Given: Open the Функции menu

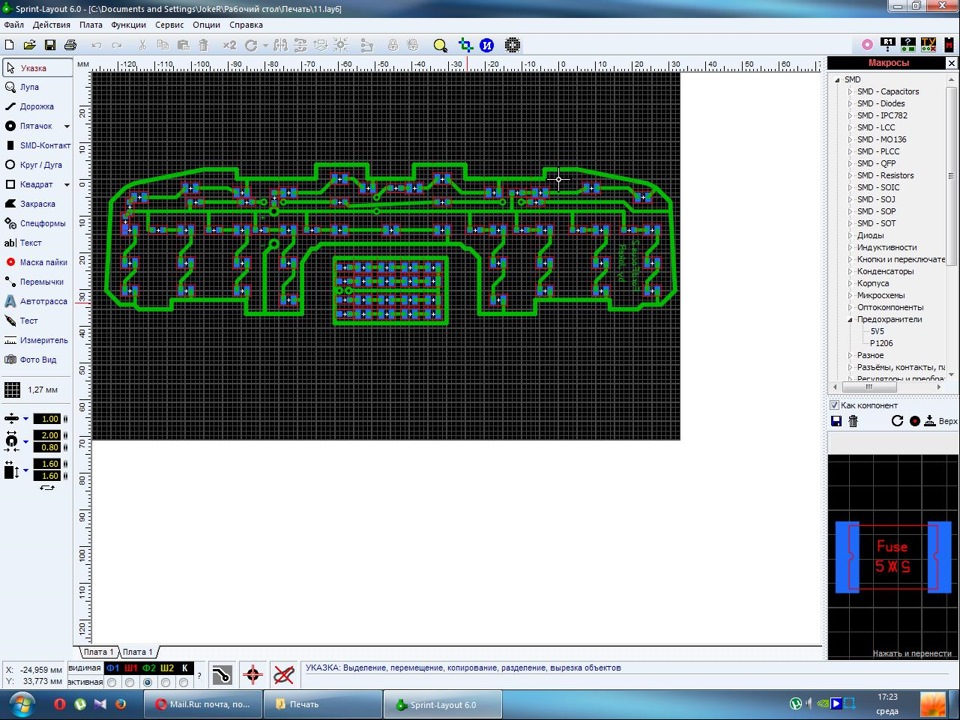Looking at the screenshot, I should (129, 25).
